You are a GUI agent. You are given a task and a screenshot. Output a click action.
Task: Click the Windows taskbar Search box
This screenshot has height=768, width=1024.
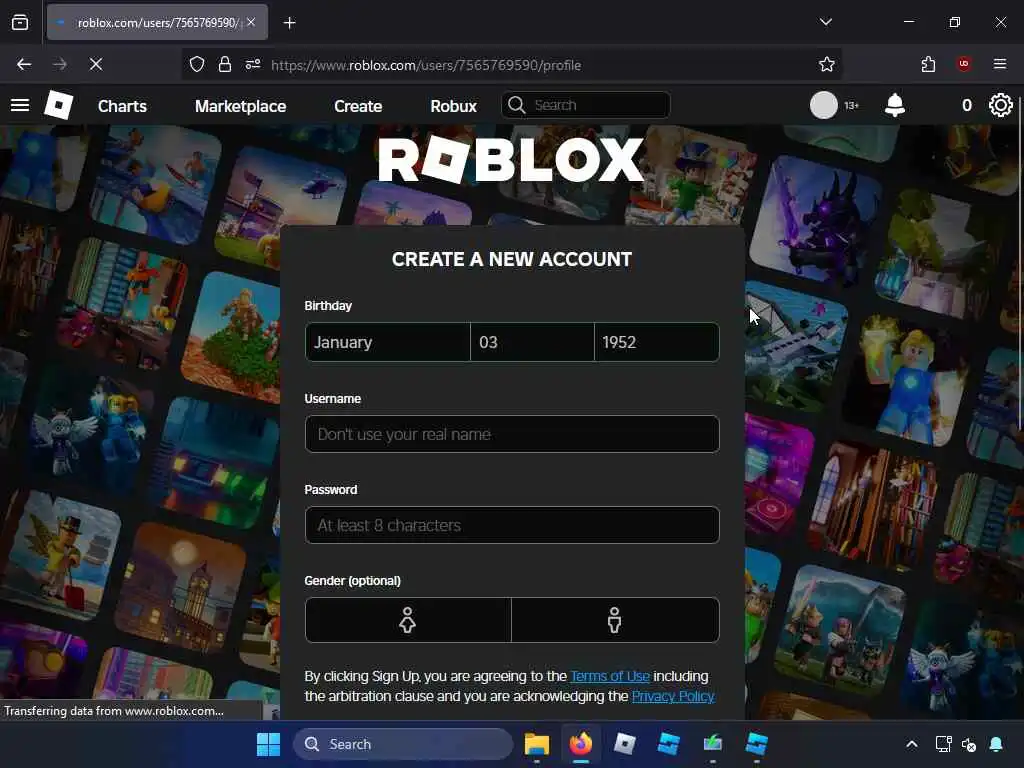pyautogui.click(x=403, y=744)
